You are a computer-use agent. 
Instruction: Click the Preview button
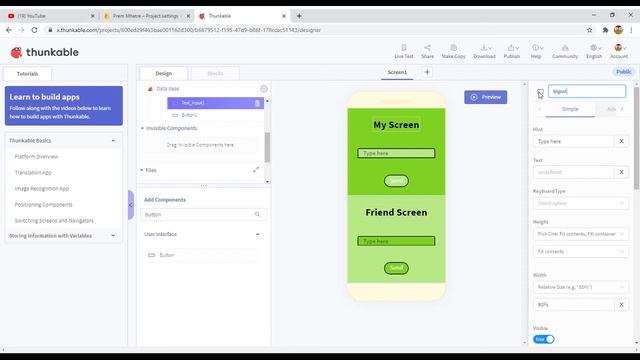pyautogui.click(x=486, y=97)
